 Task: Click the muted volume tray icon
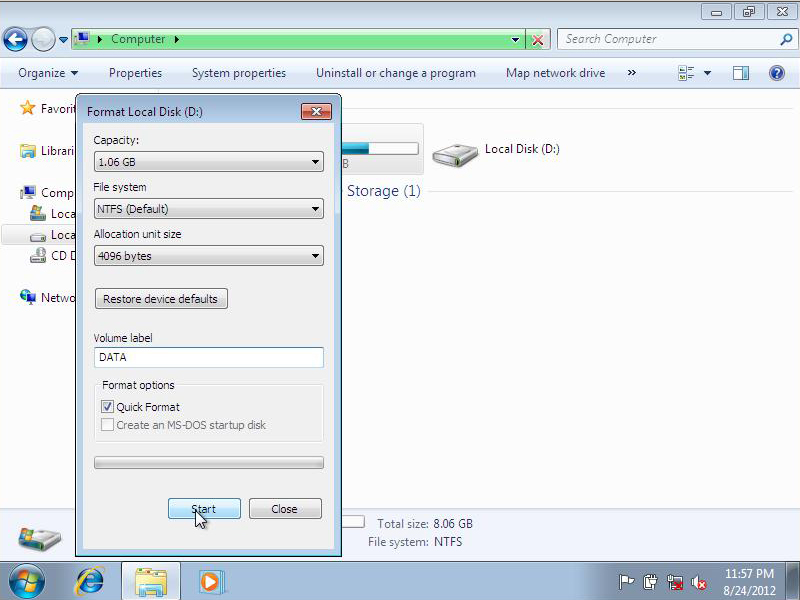[x=699, y=582]
